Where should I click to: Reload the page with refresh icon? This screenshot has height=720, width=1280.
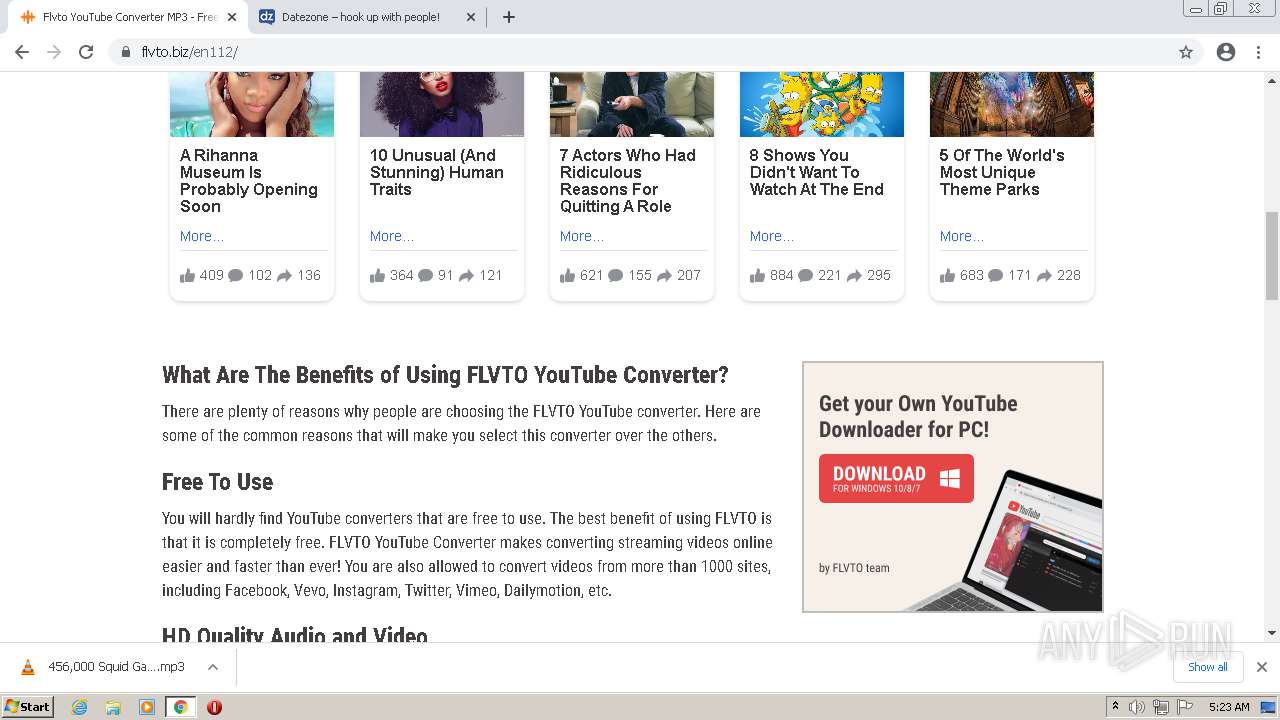click(86, 52)
